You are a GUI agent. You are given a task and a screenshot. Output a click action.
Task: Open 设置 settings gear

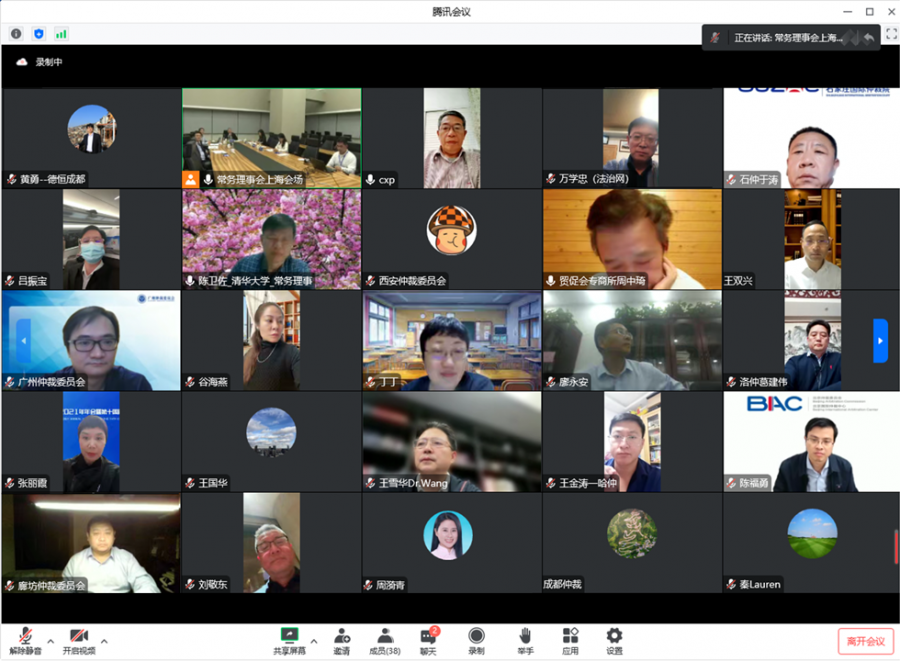pyautogui.click(x=614, y=640)
